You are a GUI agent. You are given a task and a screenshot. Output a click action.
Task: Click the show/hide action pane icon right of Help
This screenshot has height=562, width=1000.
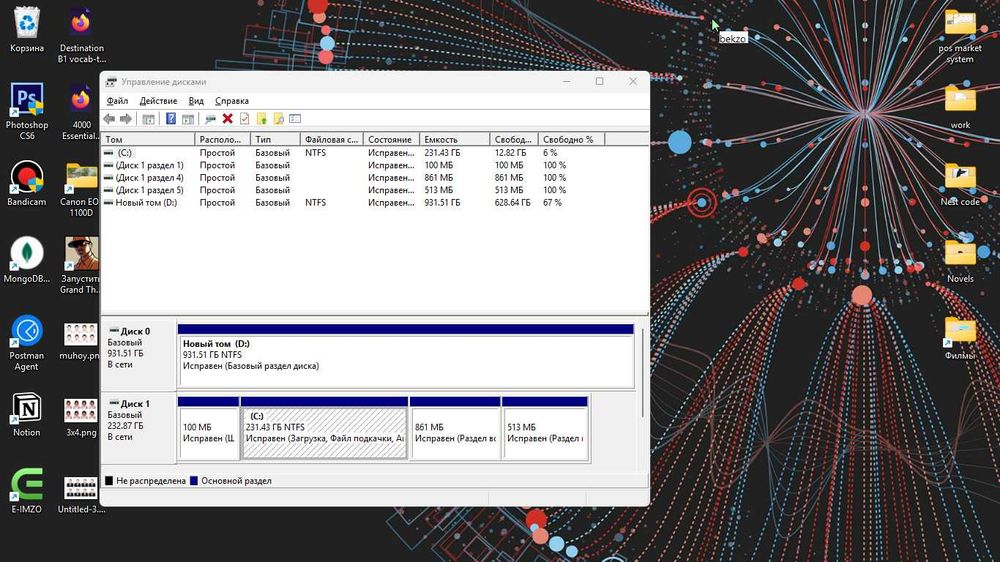click(x=188, y=119)
